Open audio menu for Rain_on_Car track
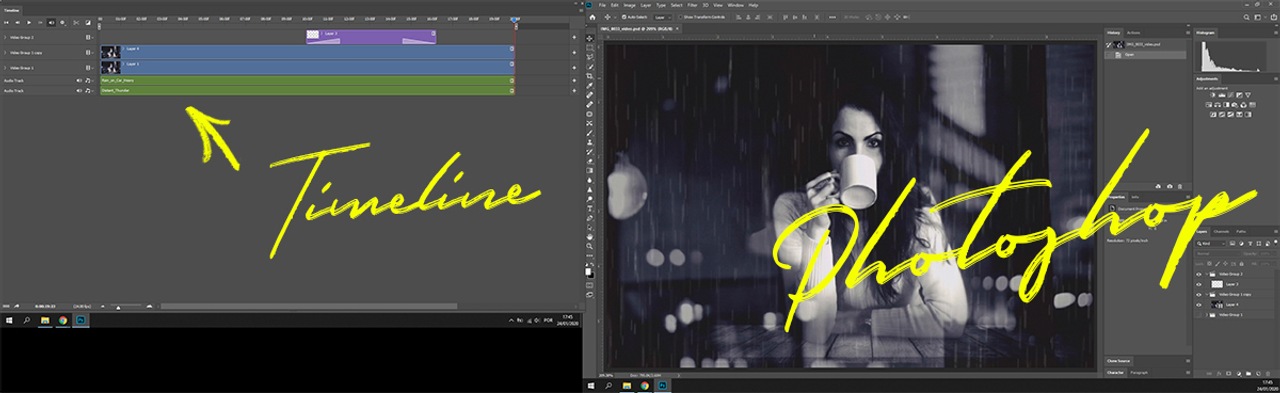Viewport: 1280px width, 393px height. point(89,80)
